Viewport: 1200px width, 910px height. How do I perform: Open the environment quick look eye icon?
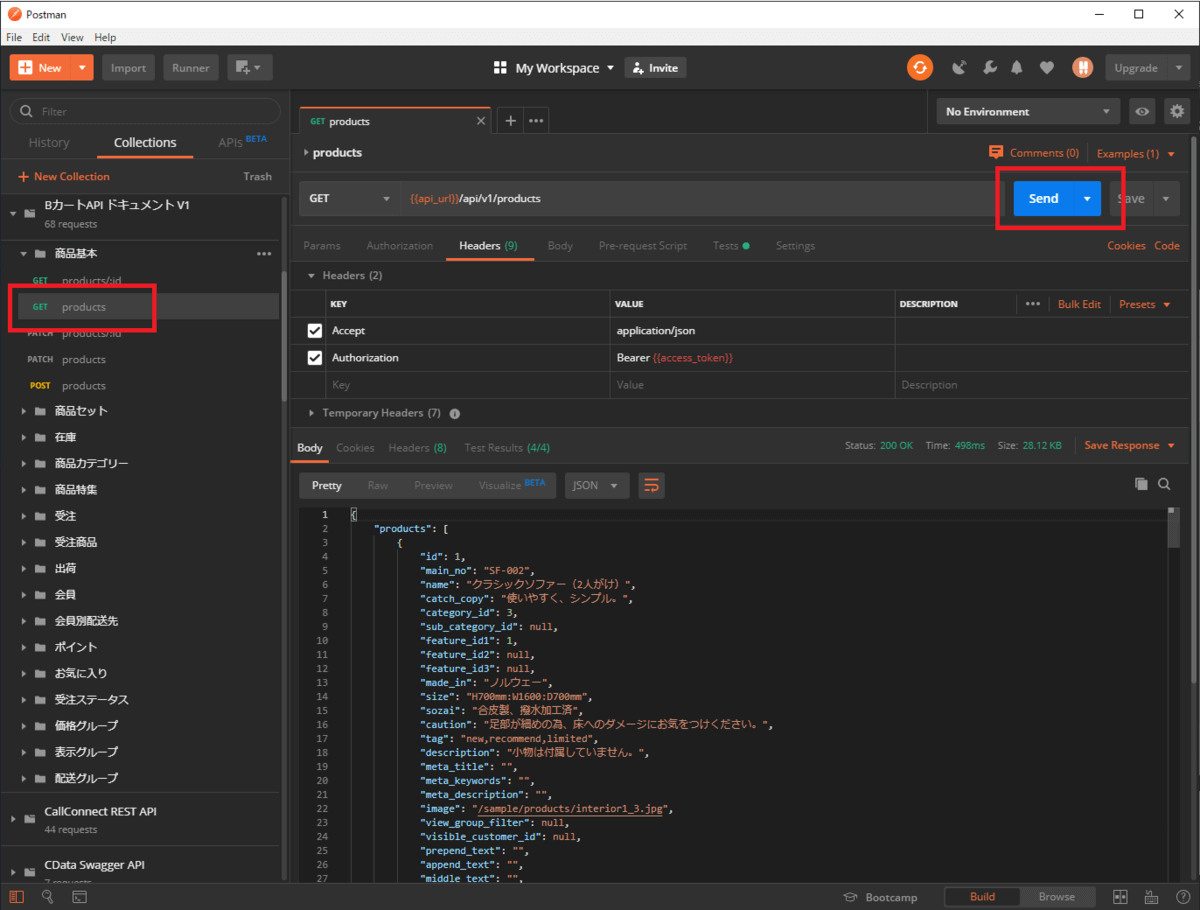point(1142,111)
